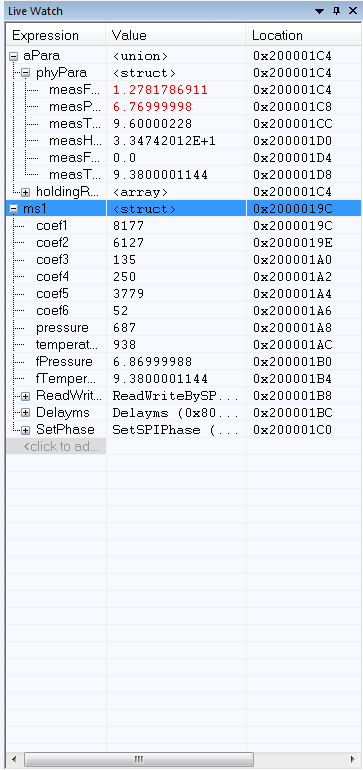This screenshot has width=363, height=770.
Task: Click the coef2 value 6127
Action: click(x=128, y=243)
